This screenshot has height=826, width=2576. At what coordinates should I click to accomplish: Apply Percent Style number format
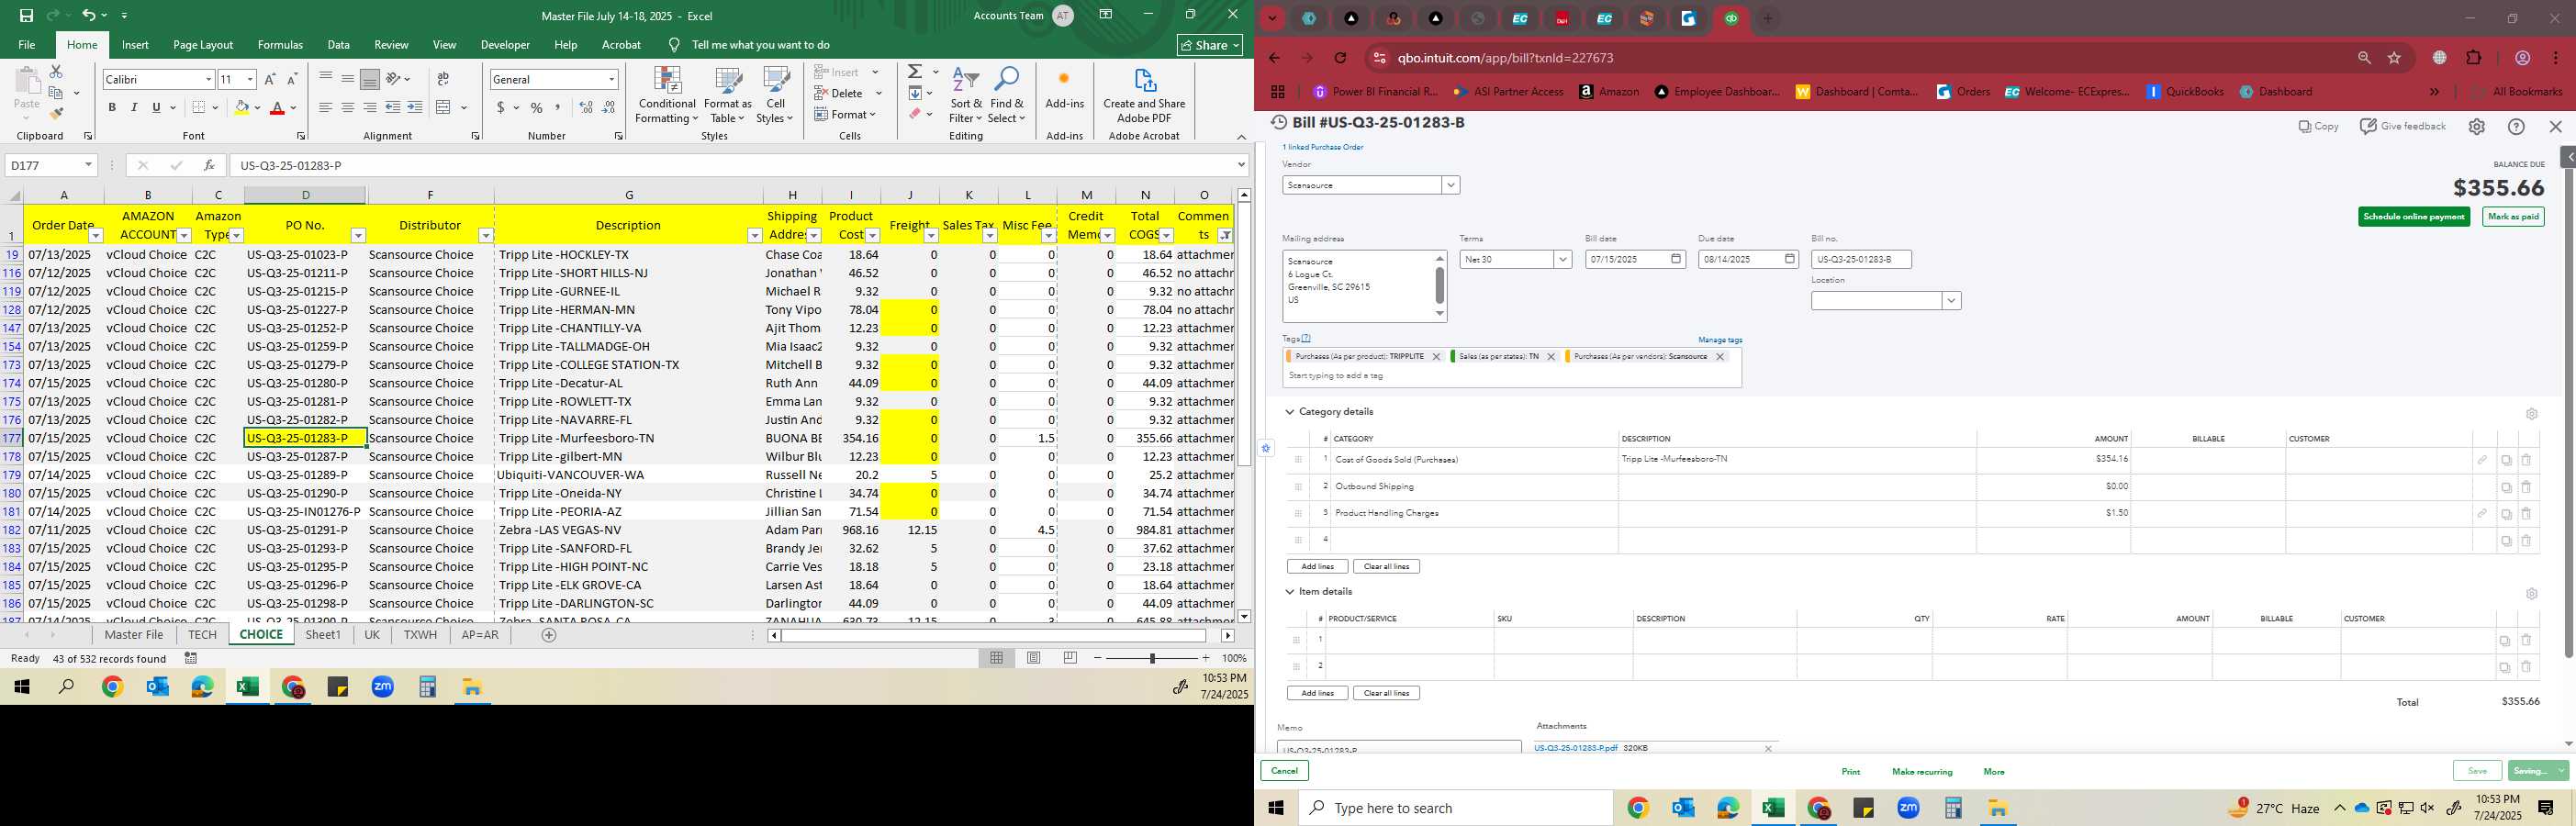(537, 107)
